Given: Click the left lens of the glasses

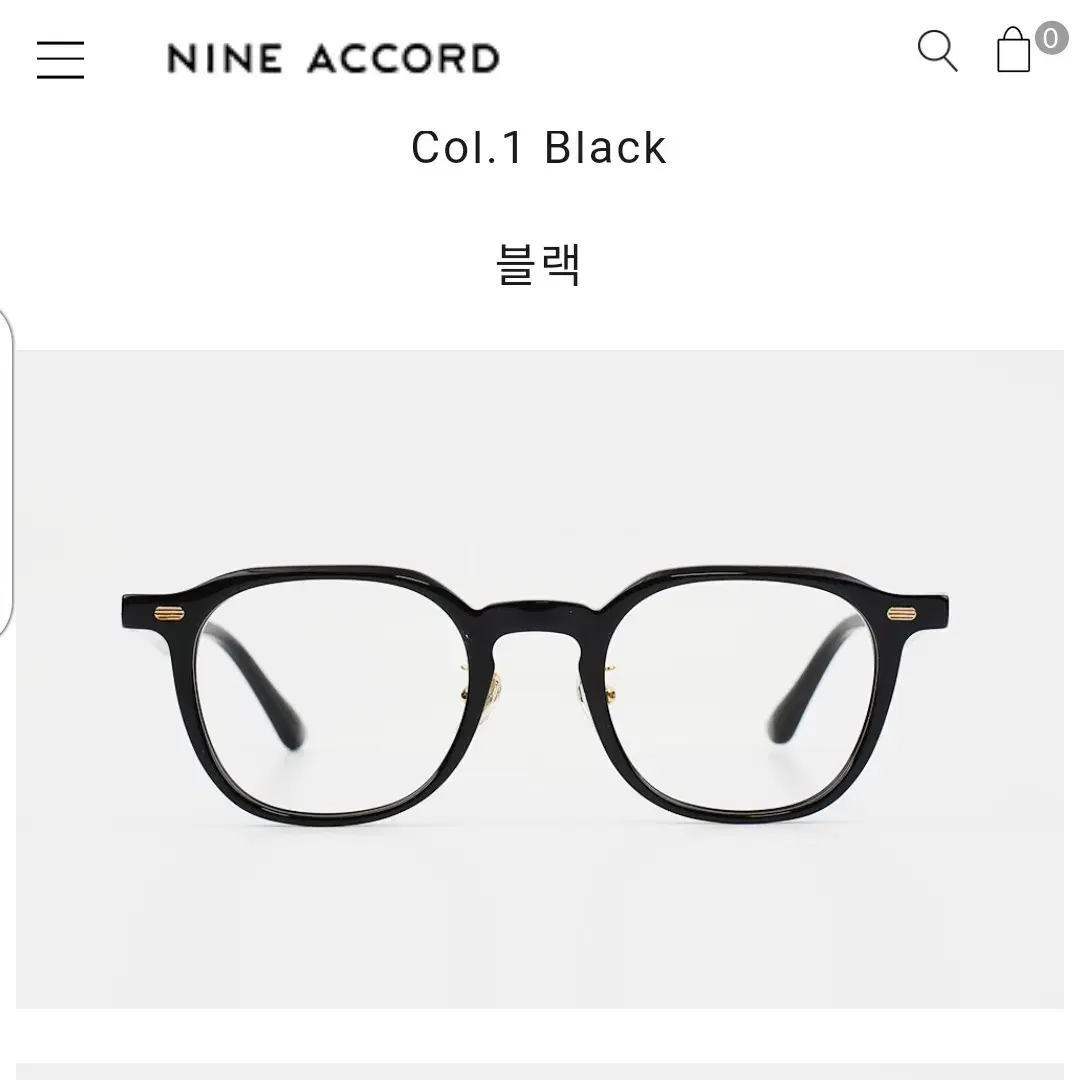Looking at the screenshot, I should 333,696.
